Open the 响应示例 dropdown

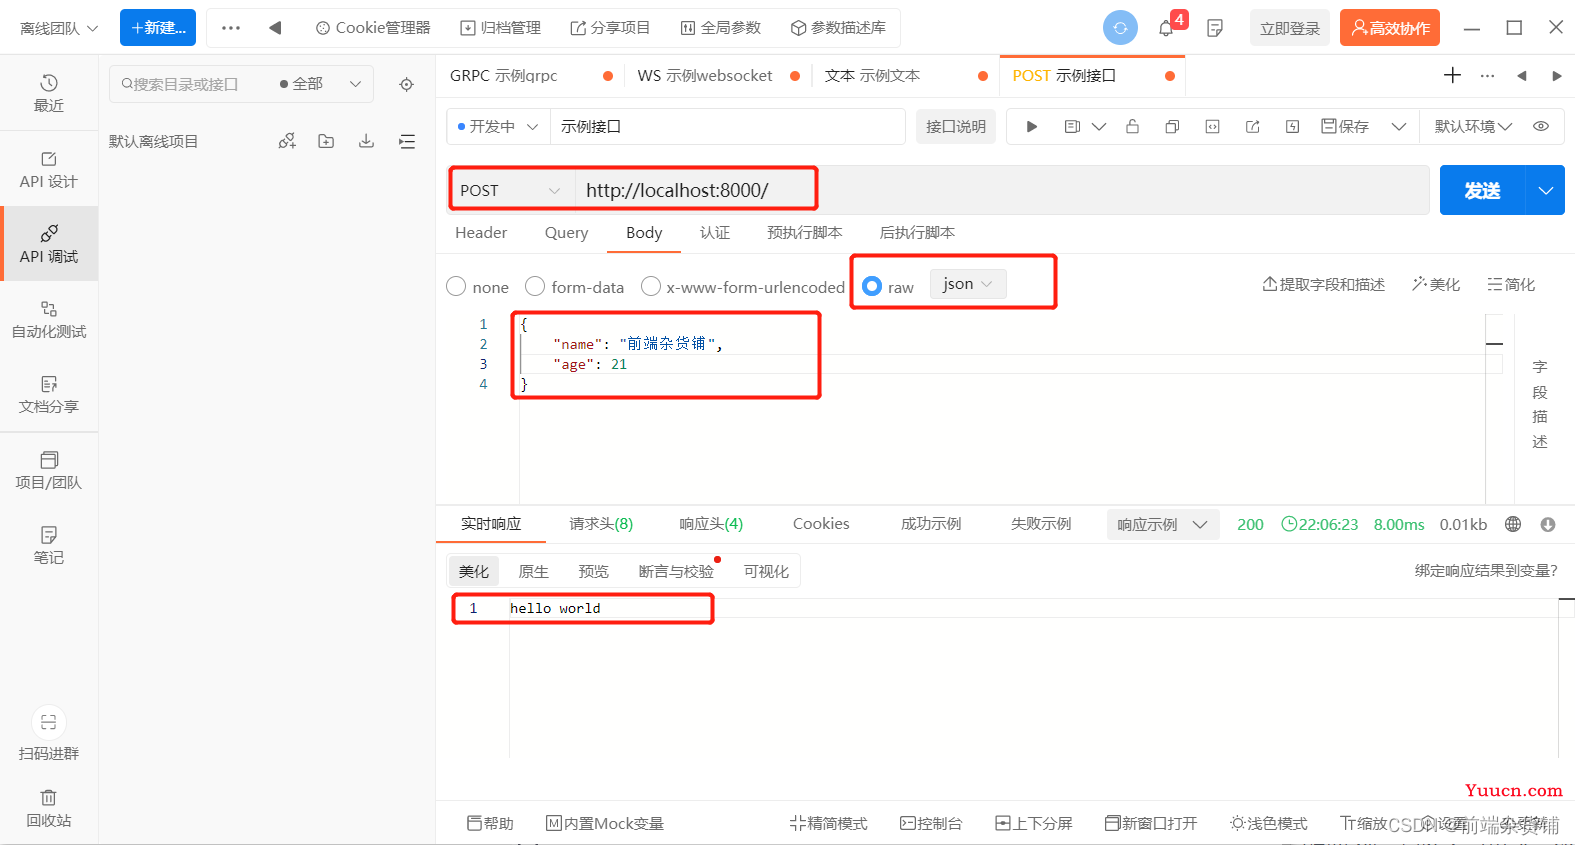click(x=1162, y=524)
